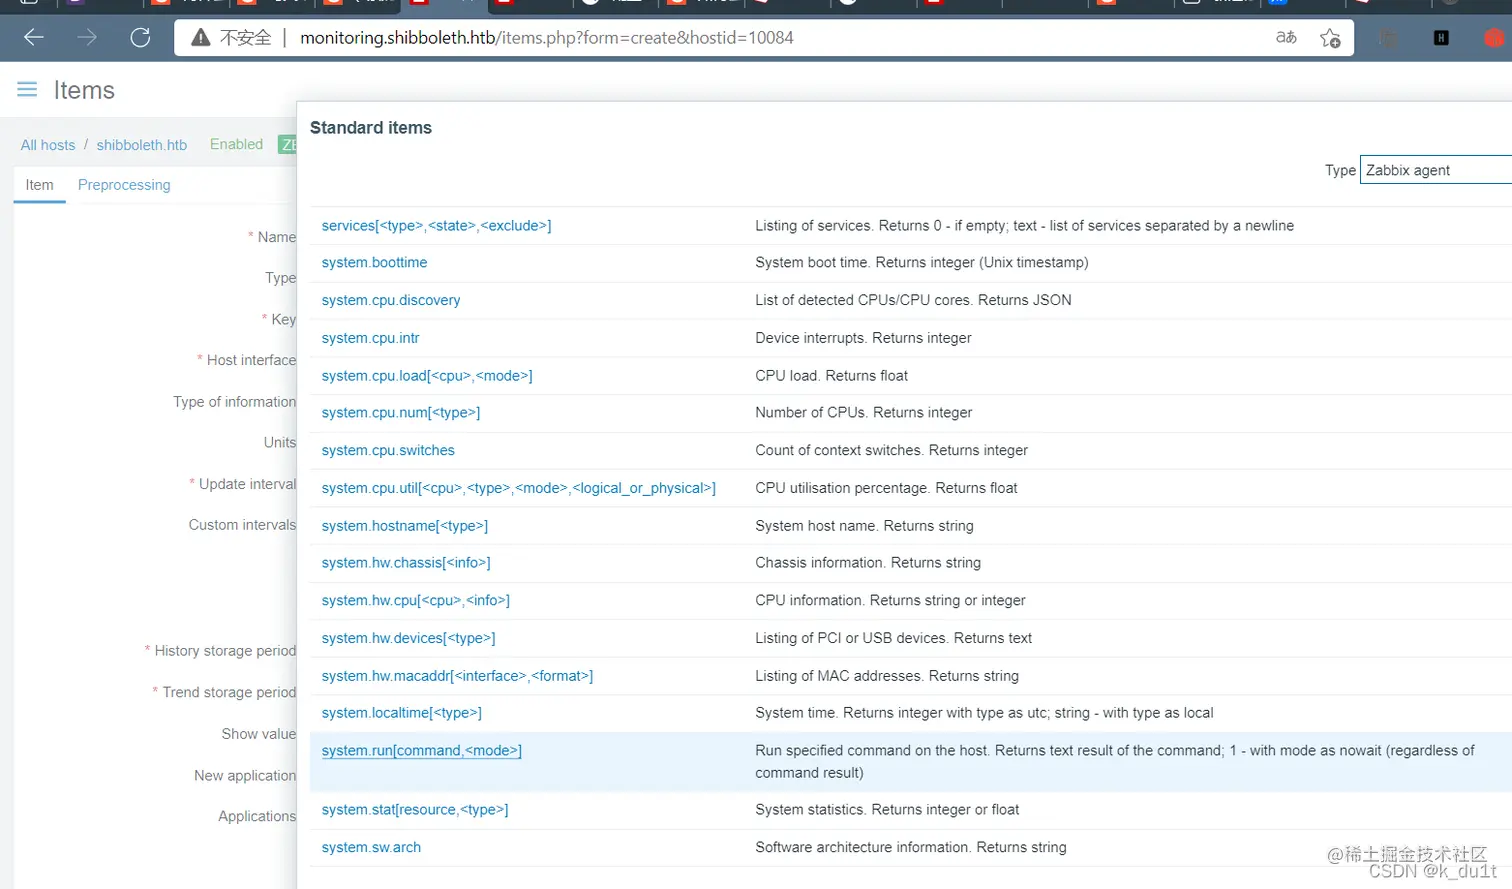Select system.hw.devices[<type>] key

coord(408,638)
